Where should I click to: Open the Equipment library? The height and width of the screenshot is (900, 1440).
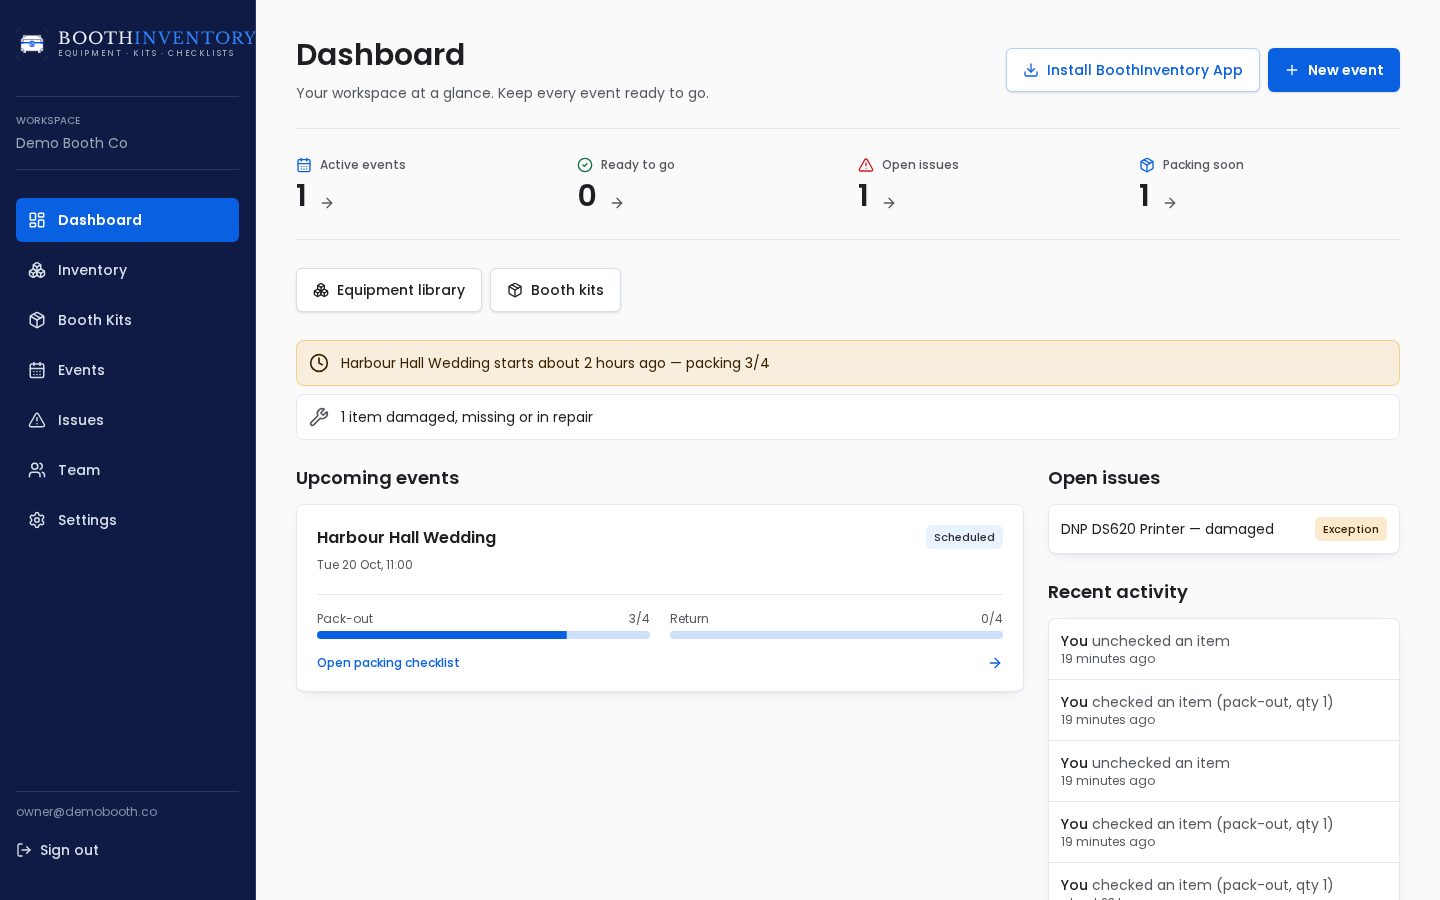389,290
